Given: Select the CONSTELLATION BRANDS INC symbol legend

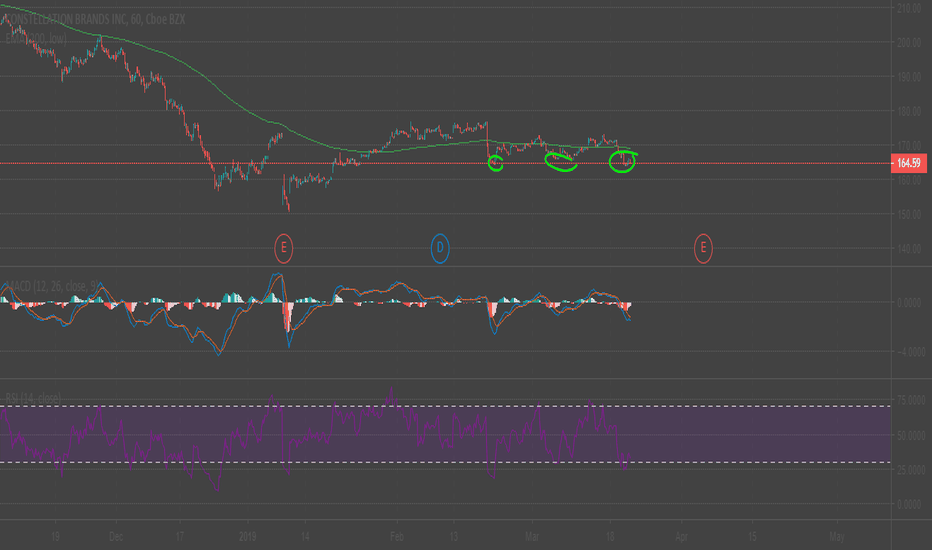Looking at the screenshot, I should click(x=95, y=20).
